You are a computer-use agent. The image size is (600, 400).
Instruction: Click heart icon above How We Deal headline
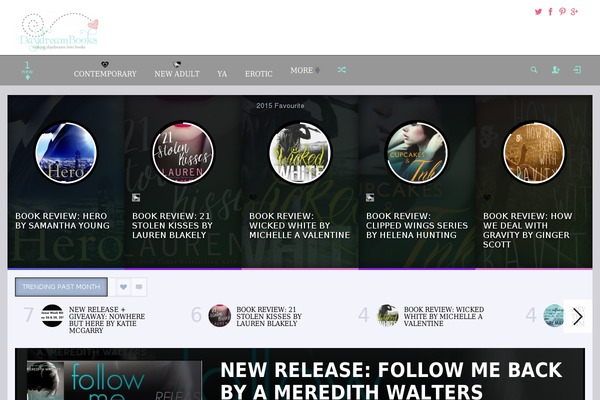(487, 198)
